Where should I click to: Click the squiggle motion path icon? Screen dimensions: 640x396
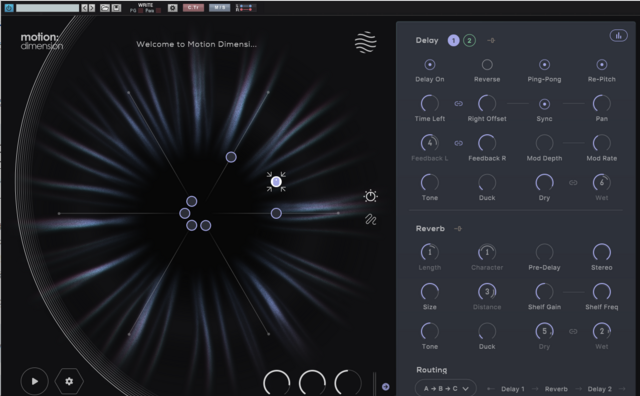[371, 220]
